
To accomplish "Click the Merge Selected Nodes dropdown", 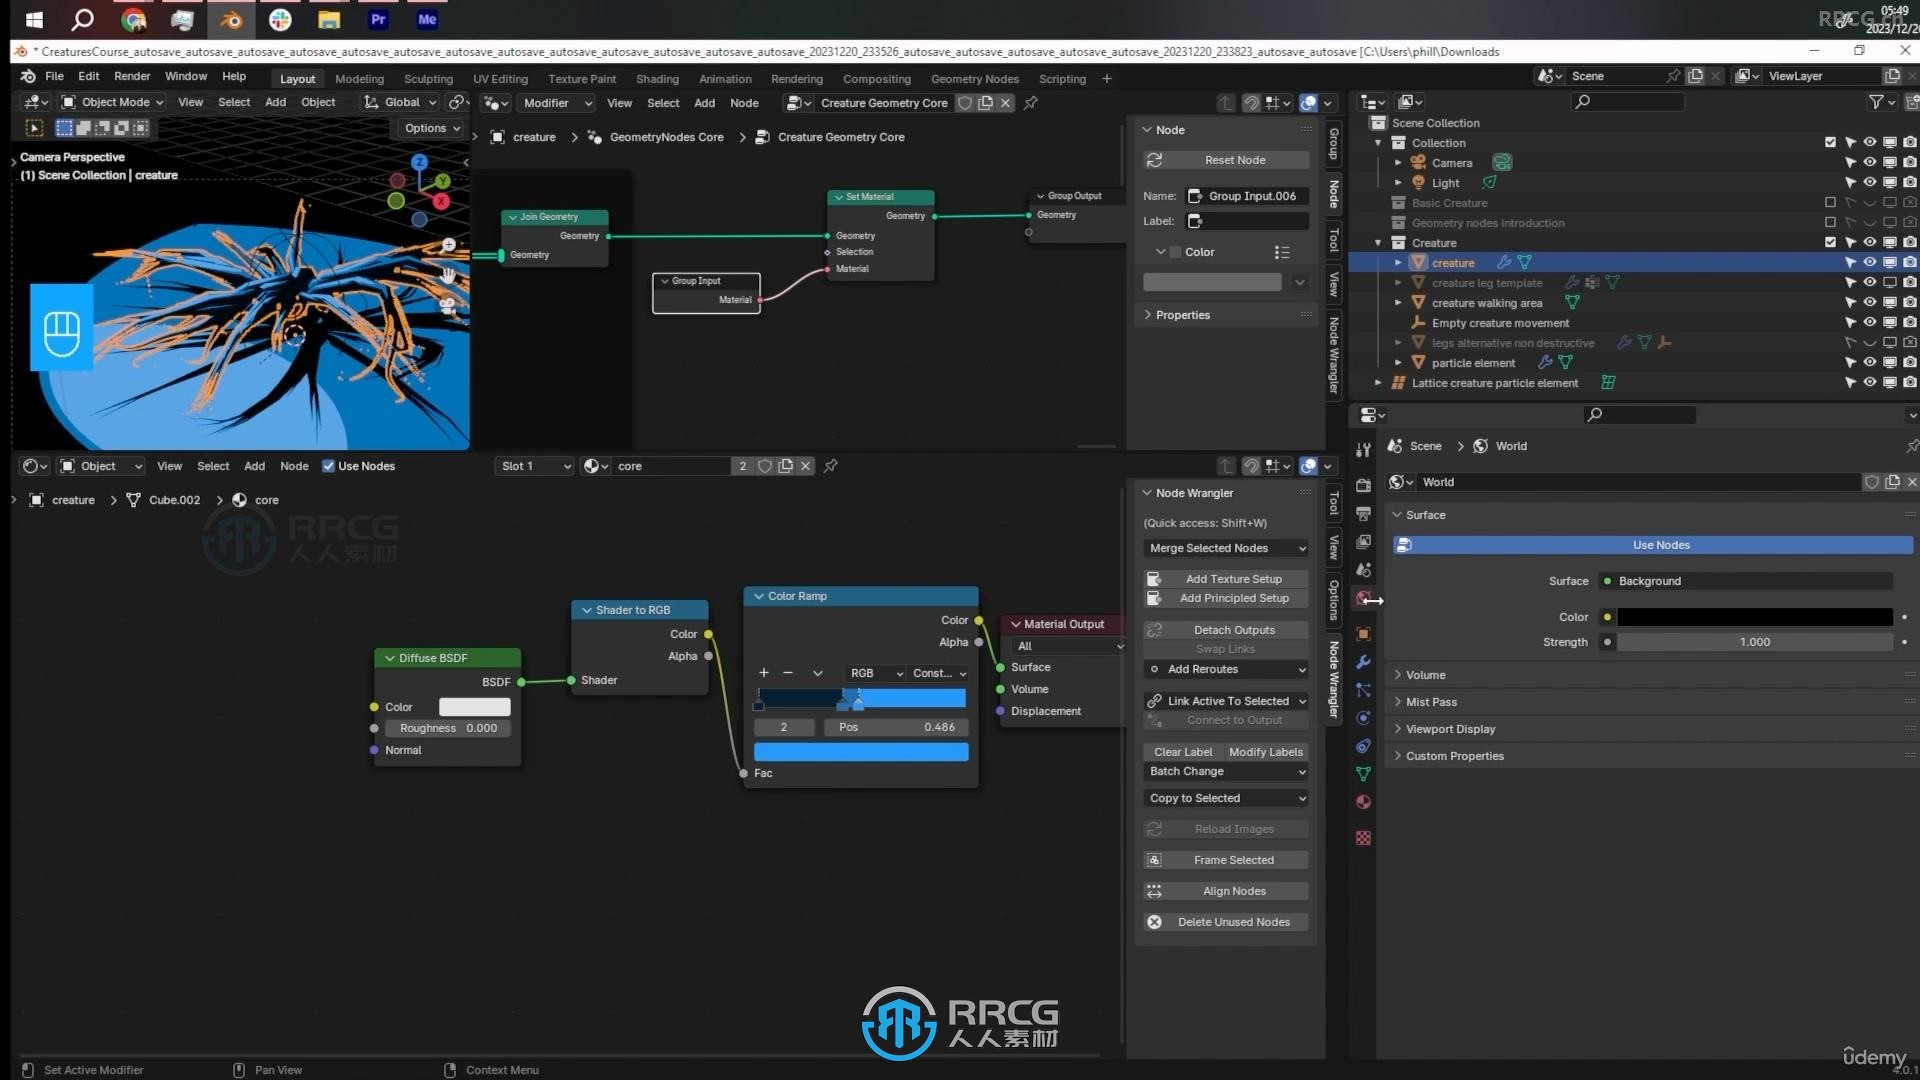I will click(x=1225, y=547).
